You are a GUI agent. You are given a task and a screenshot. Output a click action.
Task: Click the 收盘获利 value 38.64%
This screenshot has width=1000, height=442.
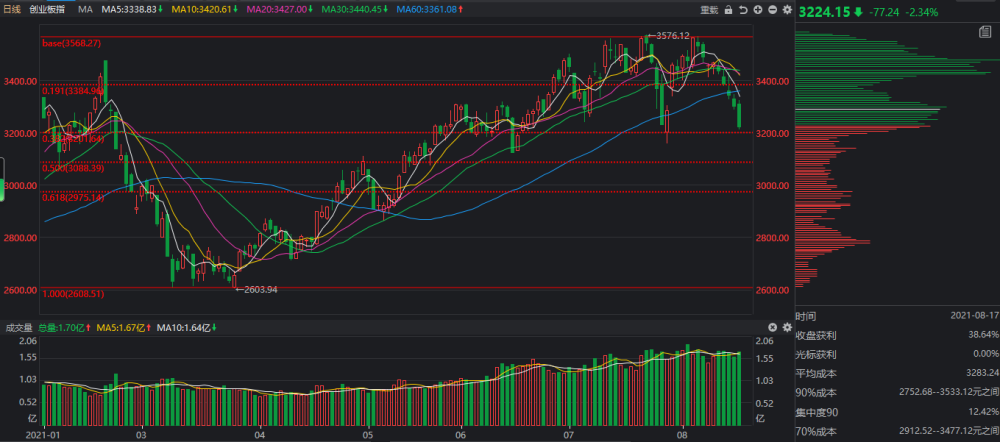[983, 334]
